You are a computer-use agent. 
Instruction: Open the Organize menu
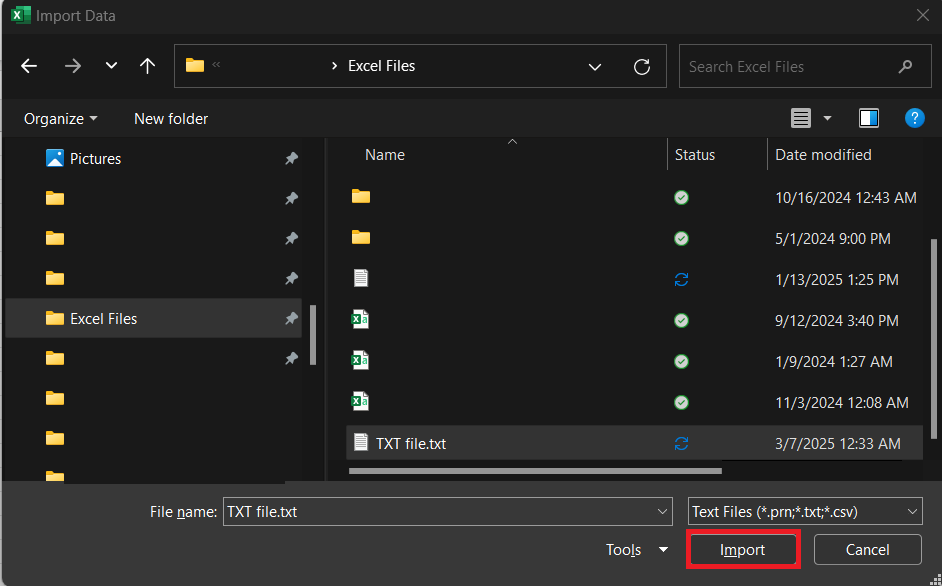pos(60,119)
